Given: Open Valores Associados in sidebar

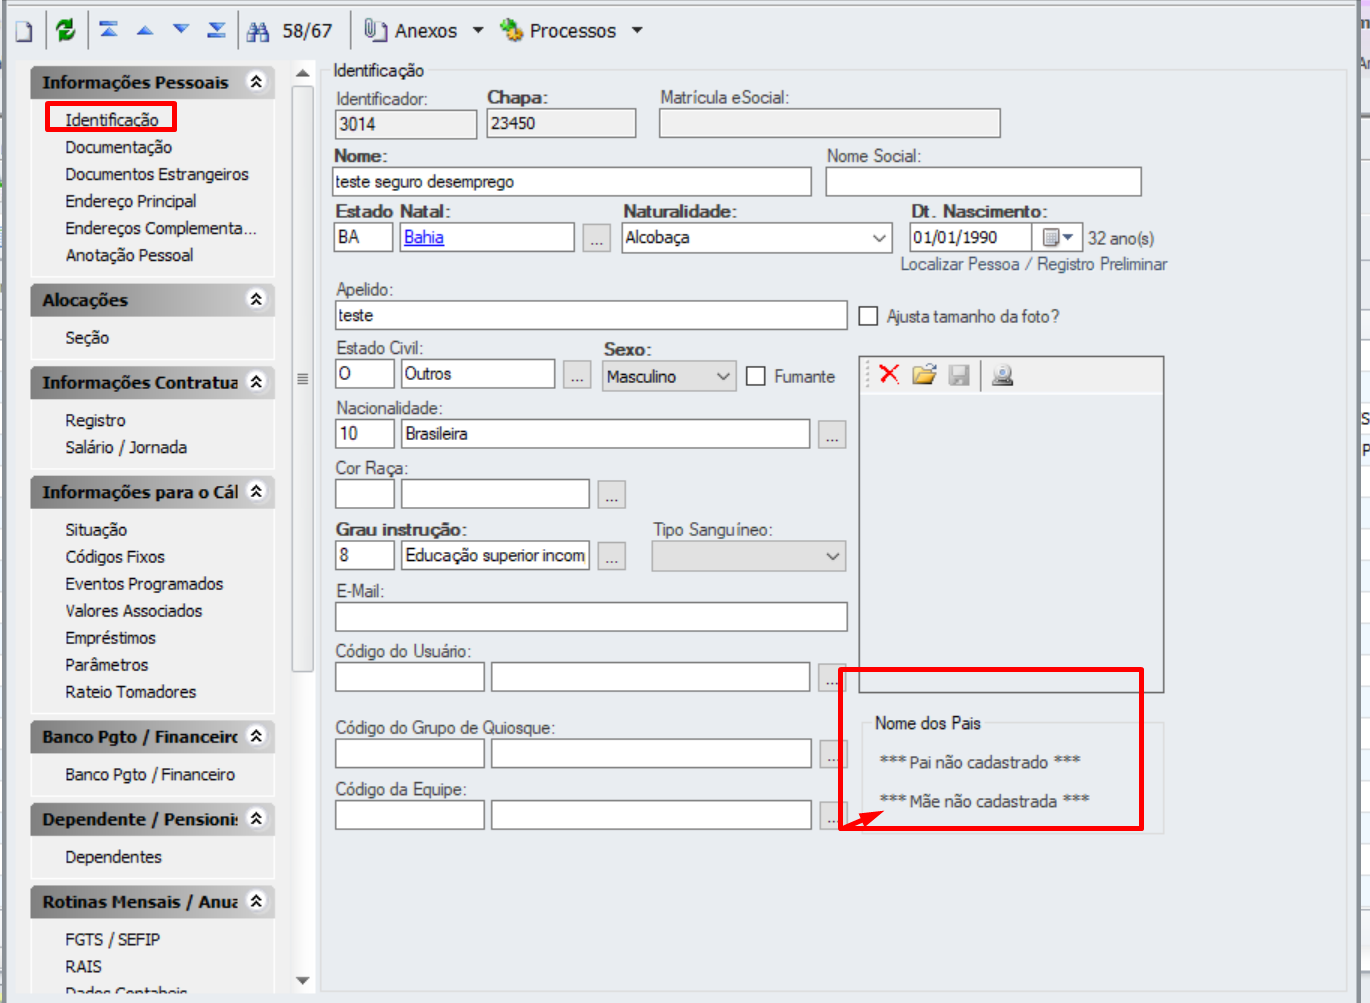Looking at the screenshot, I should (134, 611).
